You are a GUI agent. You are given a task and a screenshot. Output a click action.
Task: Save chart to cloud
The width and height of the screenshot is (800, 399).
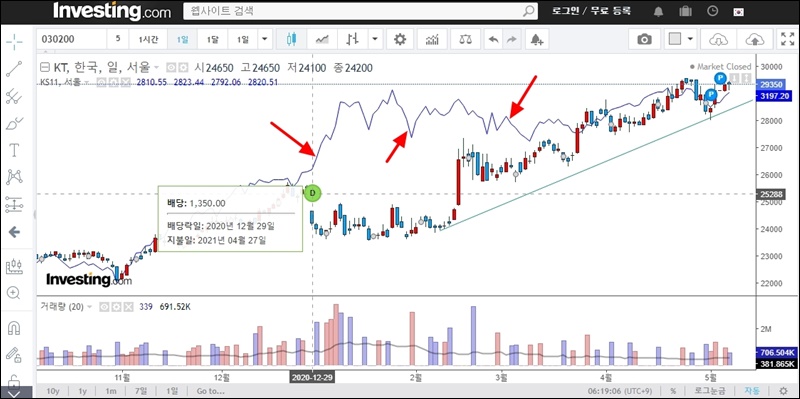[755, 39]
